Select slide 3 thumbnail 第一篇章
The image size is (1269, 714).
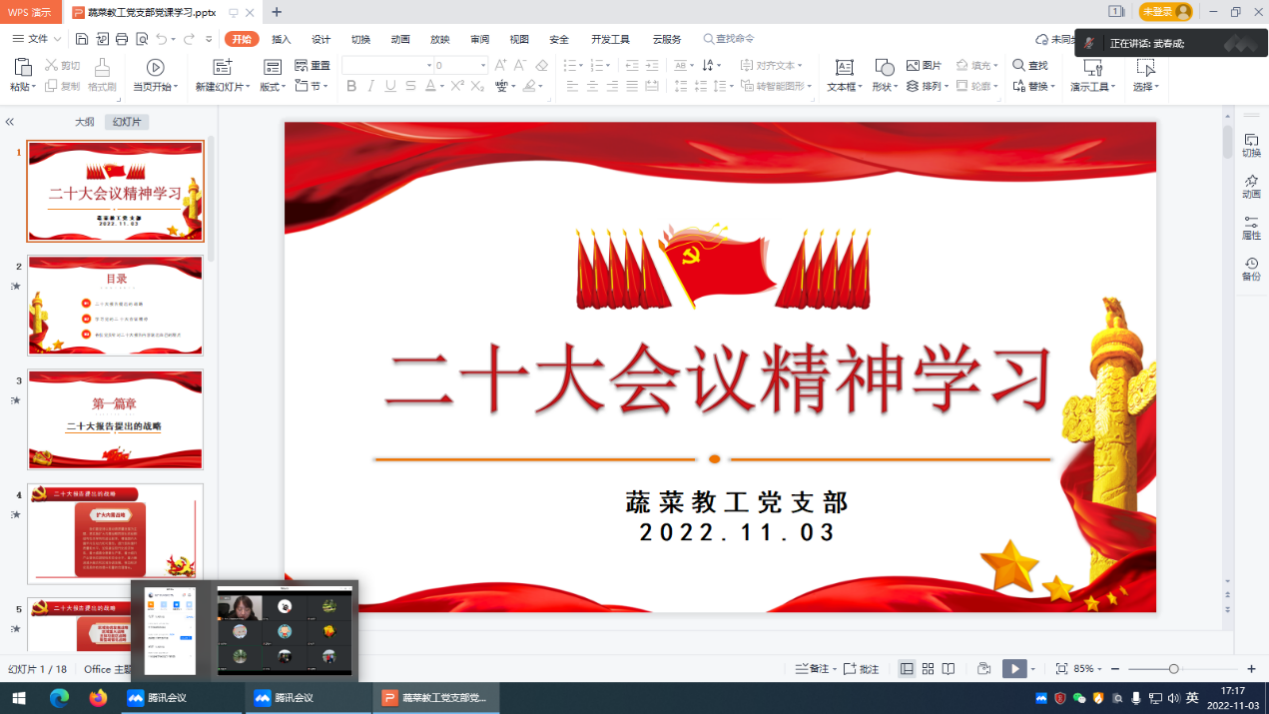click(x=116, y=419)
